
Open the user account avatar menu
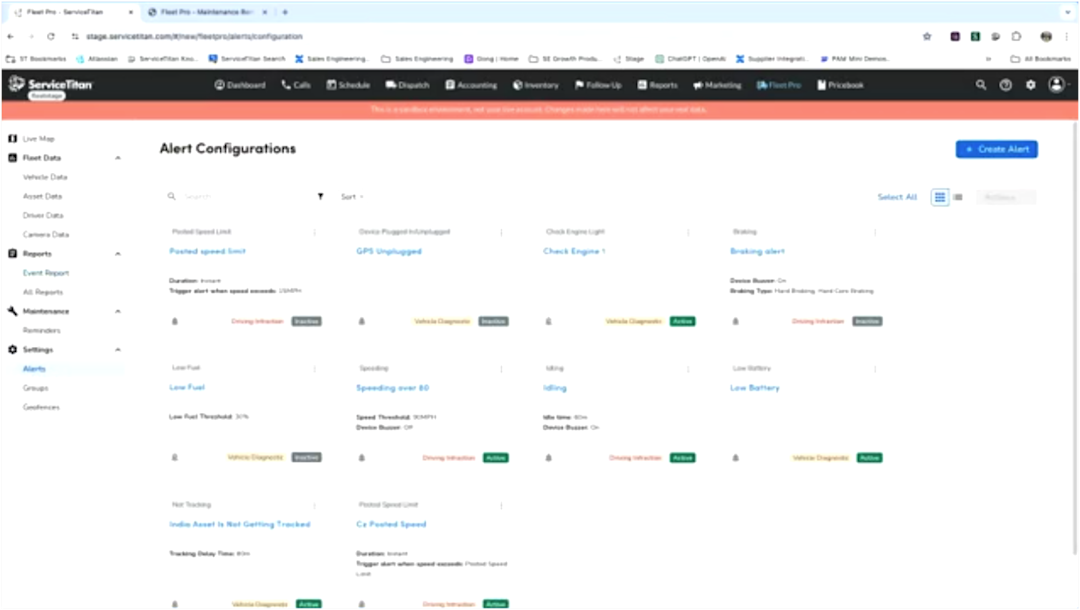click(x=1057, y=85)
